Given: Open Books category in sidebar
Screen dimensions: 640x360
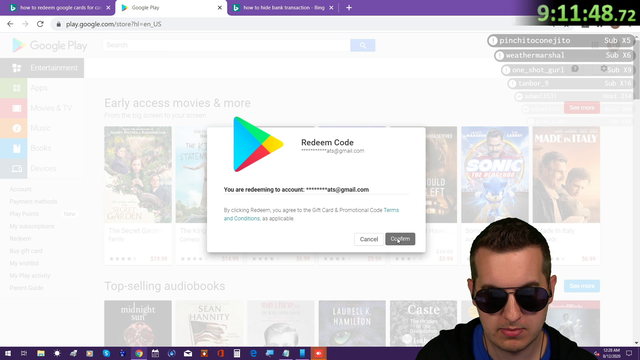Looking at the screenshot, I should (x=42, y=148).
